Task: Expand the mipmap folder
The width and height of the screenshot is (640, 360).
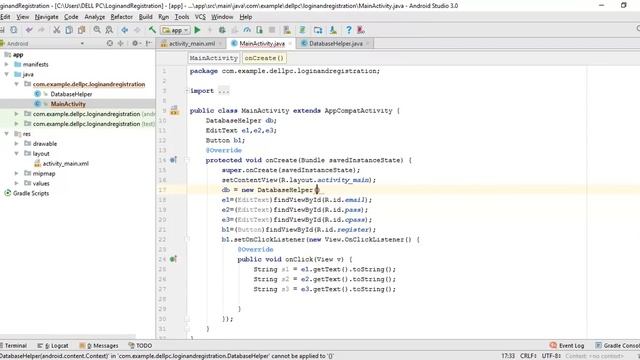Action: (x=16, y=173)
